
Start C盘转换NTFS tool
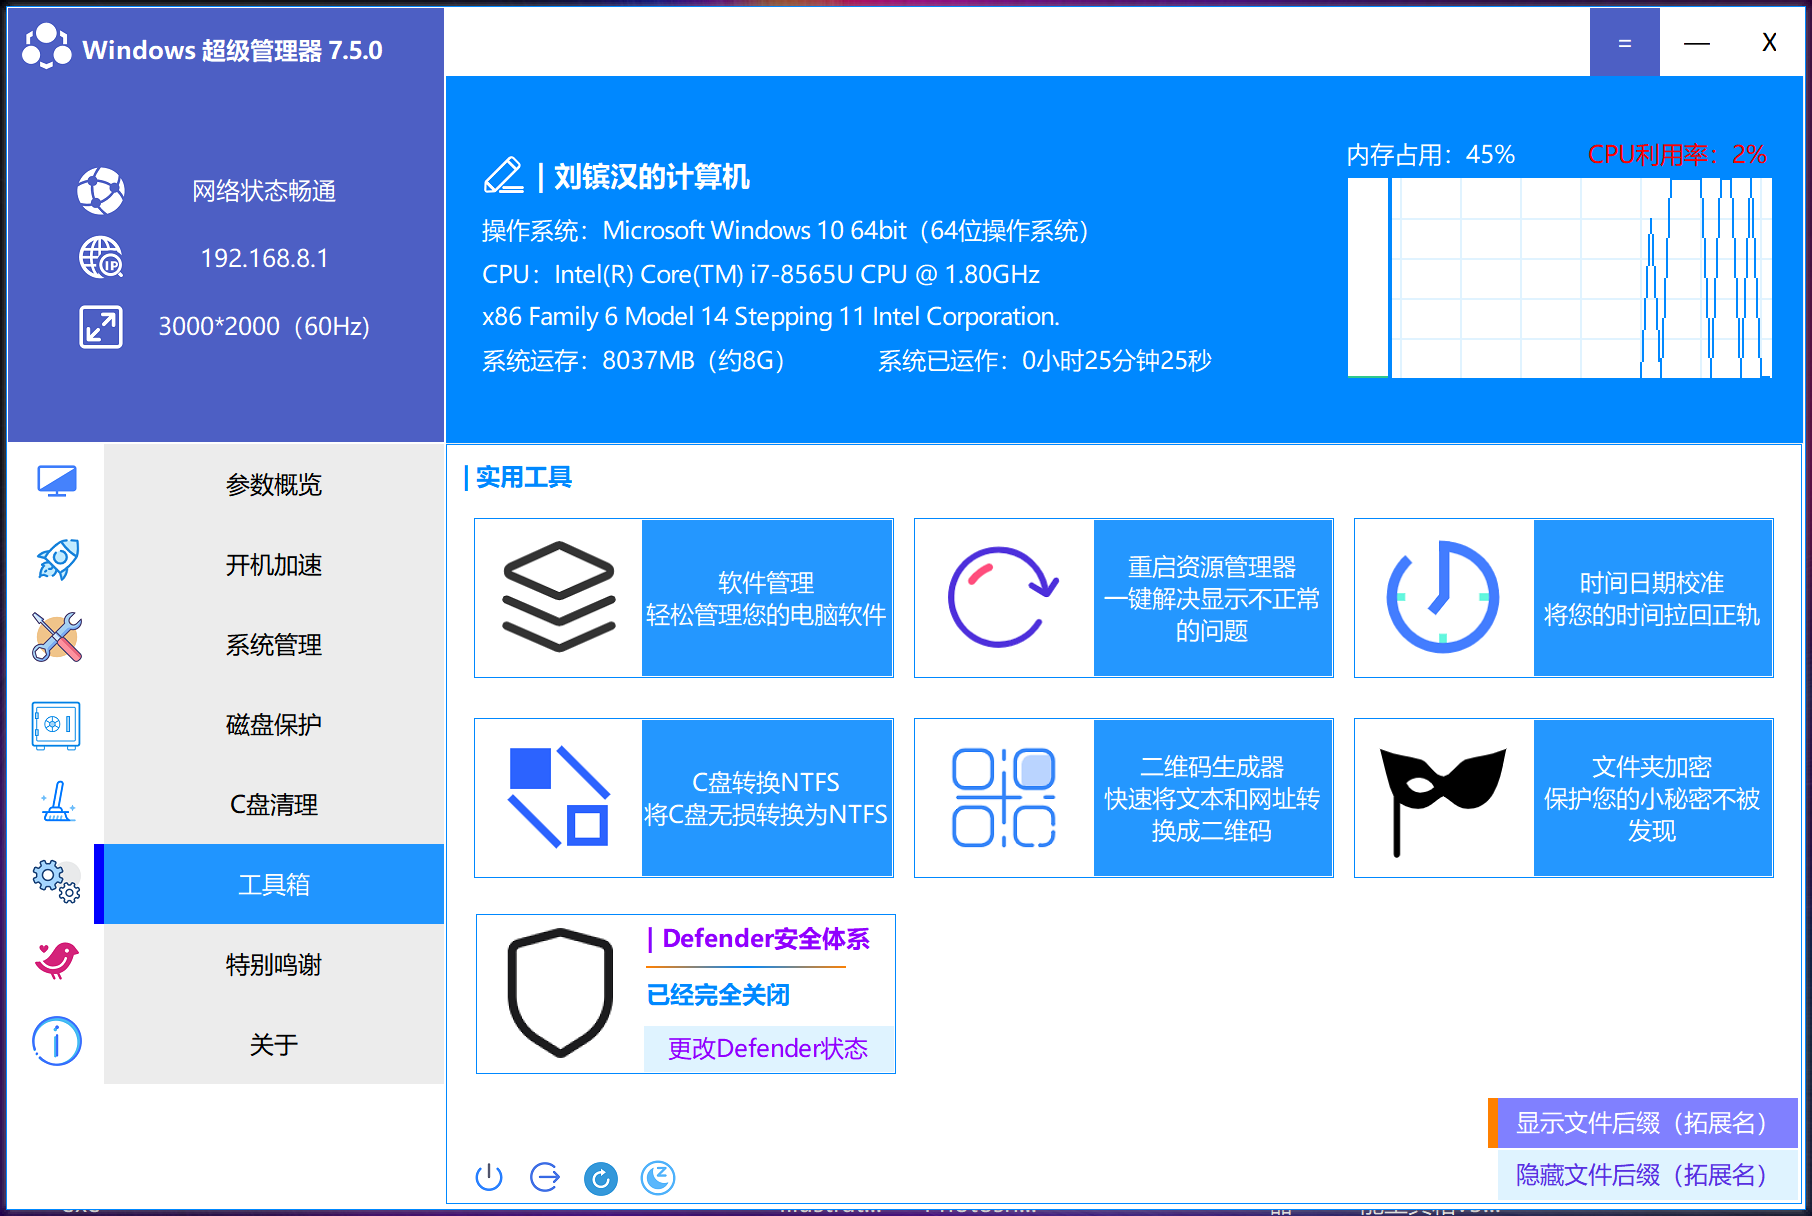(767, 798)
